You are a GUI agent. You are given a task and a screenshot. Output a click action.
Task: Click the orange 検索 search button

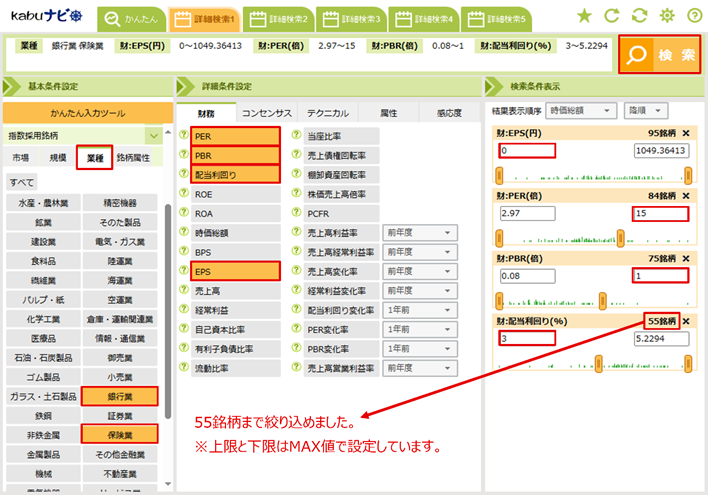pos(659,56)
